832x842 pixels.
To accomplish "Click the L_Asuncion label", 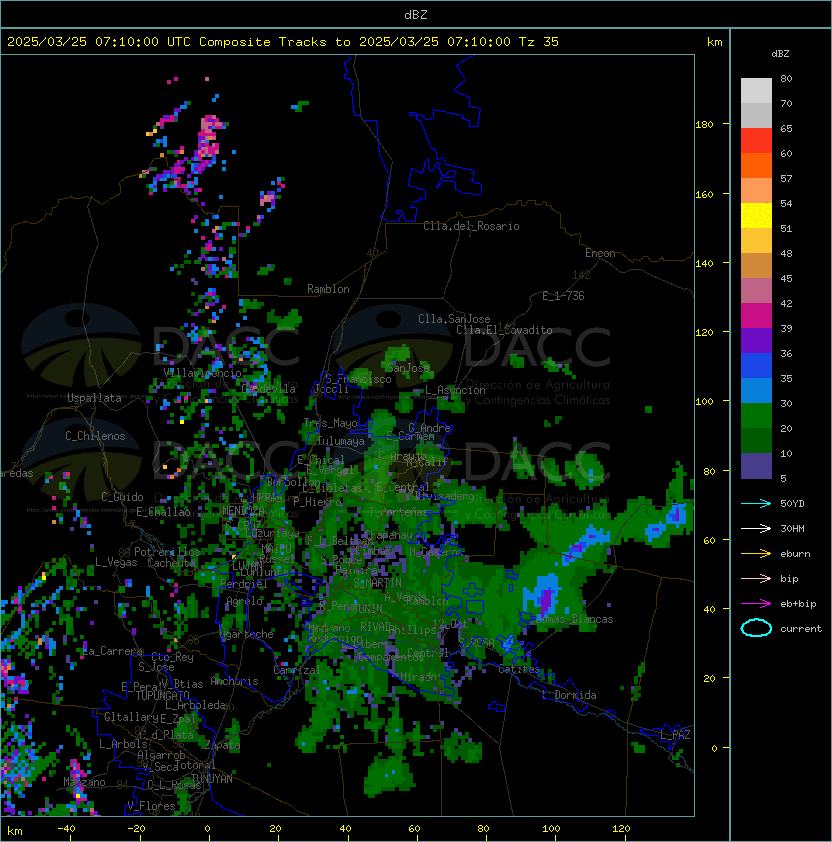I will pyautogui.click(x=455, y=390).
